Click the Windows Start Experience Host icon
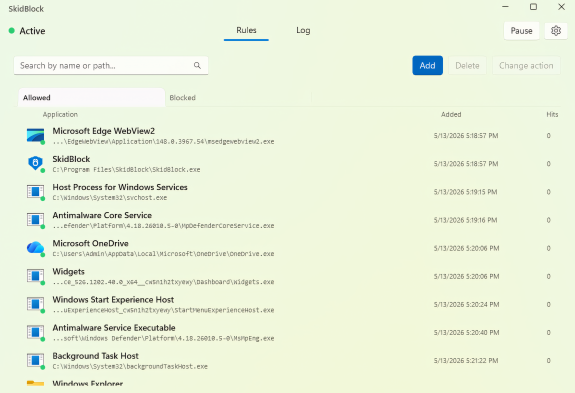Image resolution: width=575 pixels, height=393 pixels. click(x=36, y=304)
